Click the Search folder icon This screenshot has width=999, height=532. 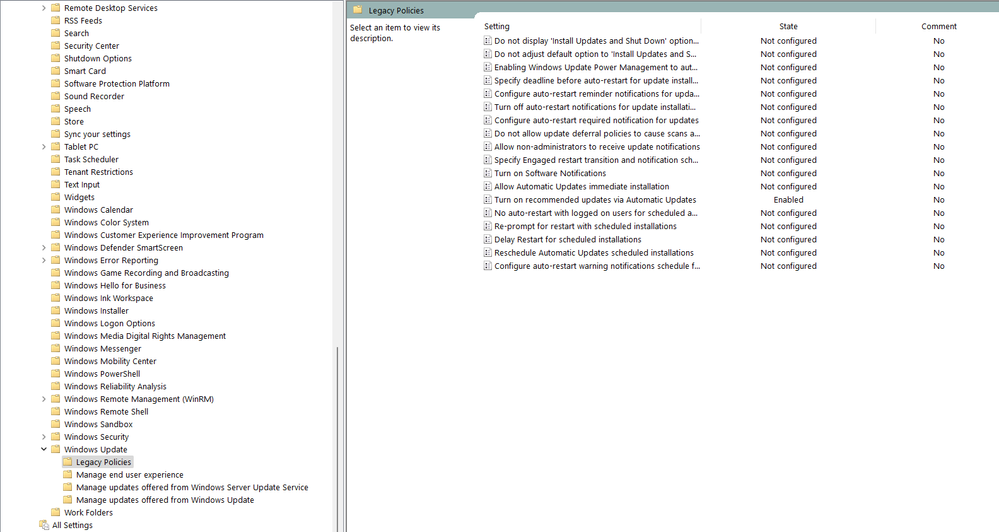(x=55, y=33)
